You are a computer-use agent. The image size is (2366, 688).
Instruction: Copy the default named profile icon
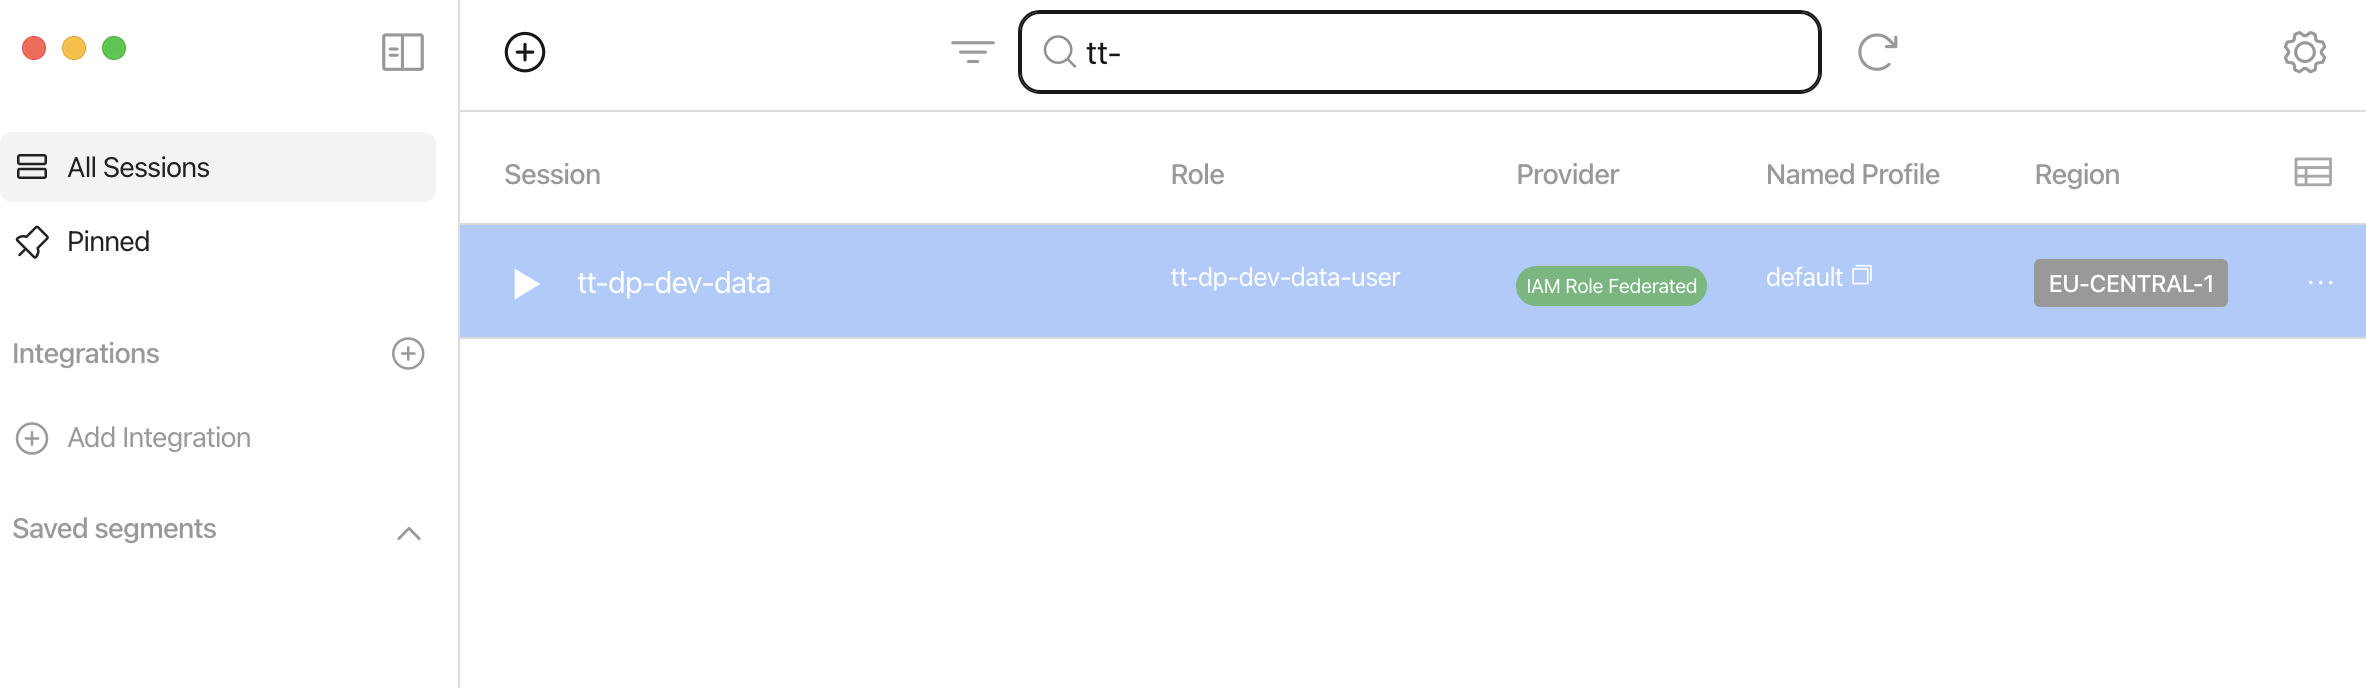[1861, 275]
